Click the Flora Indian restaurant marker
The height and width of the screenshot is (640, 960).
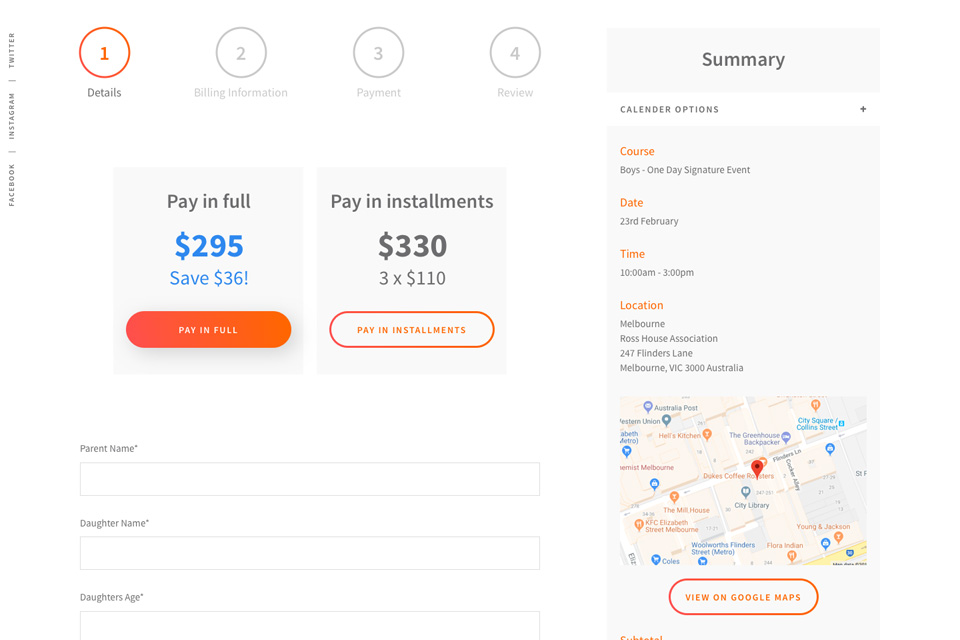(x=791, y=555)
